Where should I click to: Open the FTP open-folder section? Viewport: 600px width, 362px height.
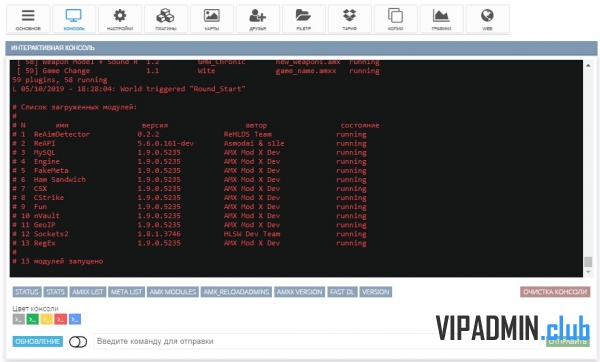(303, 19)
